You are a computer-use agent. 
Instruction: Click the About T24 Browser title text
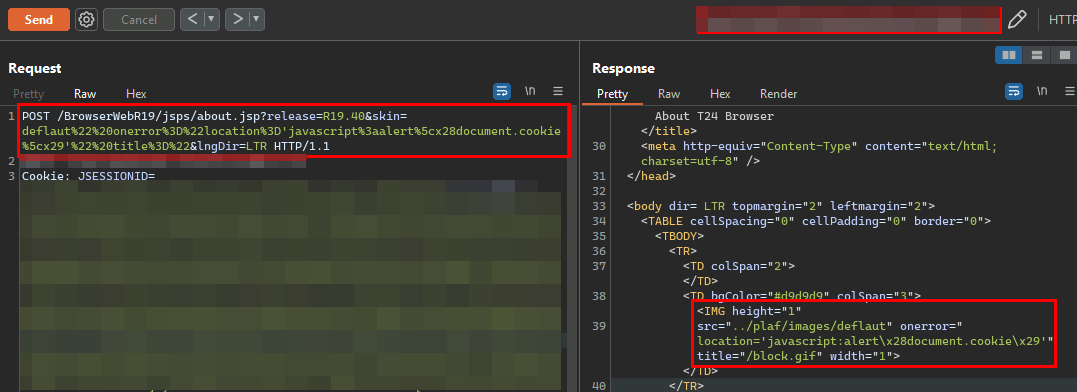pyautogui.click(x=714, y=116)
